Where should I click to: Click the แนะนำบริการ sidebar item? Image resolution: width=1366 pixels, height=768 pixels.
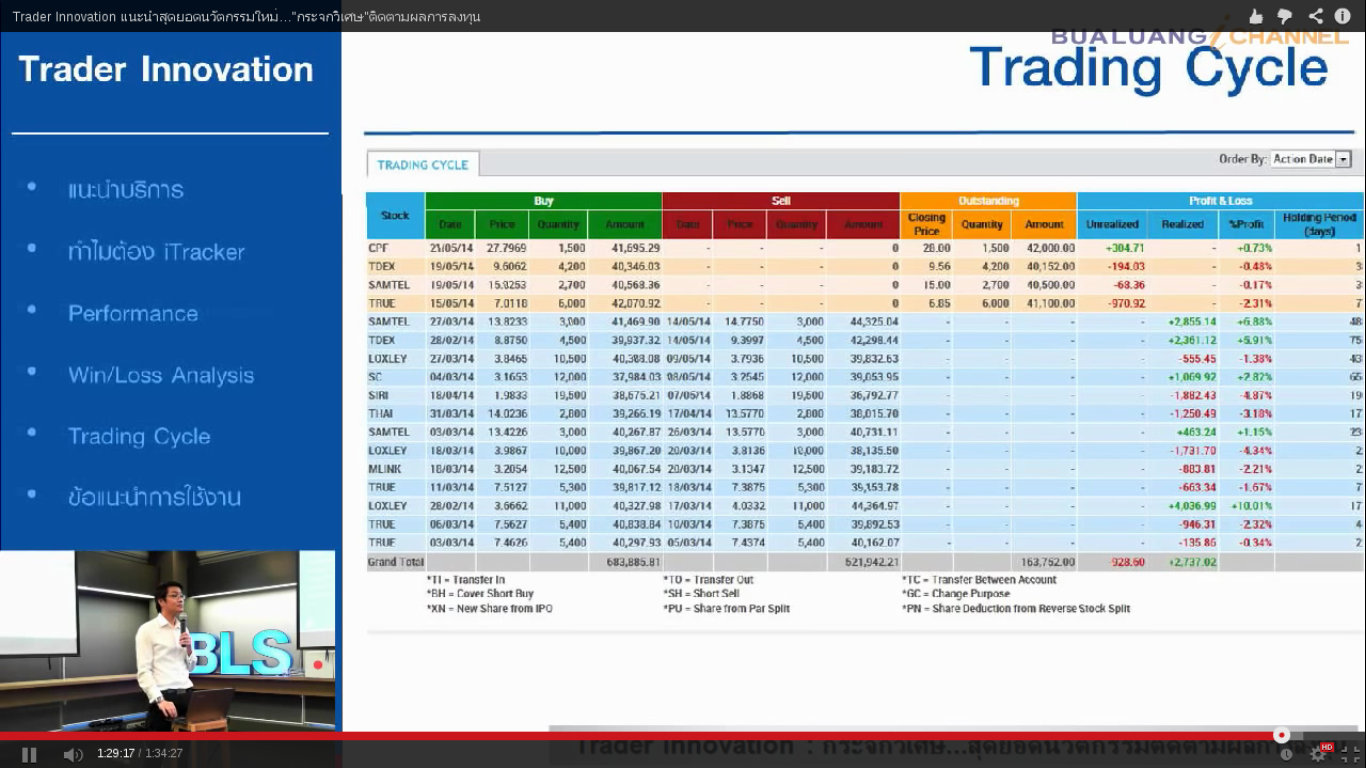point(126,190)
